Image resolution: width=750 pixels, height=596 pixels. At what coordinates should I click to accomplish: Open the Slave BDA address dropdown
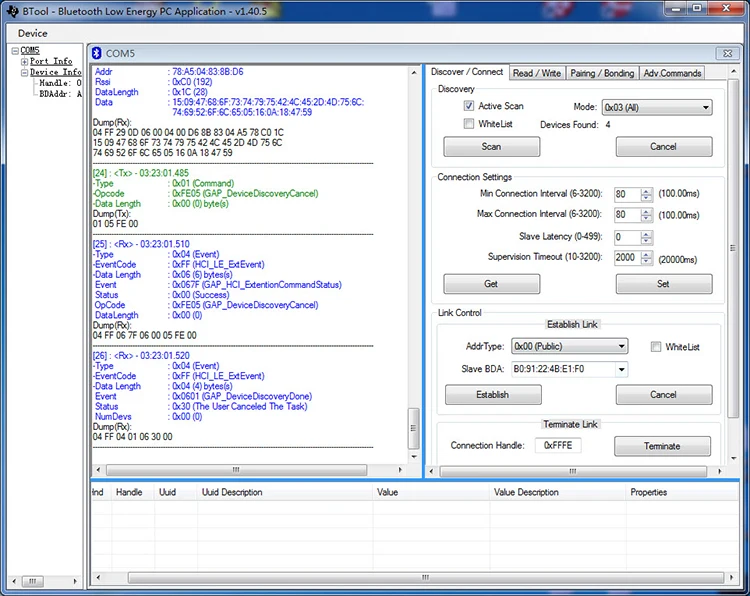coord(621,369)
